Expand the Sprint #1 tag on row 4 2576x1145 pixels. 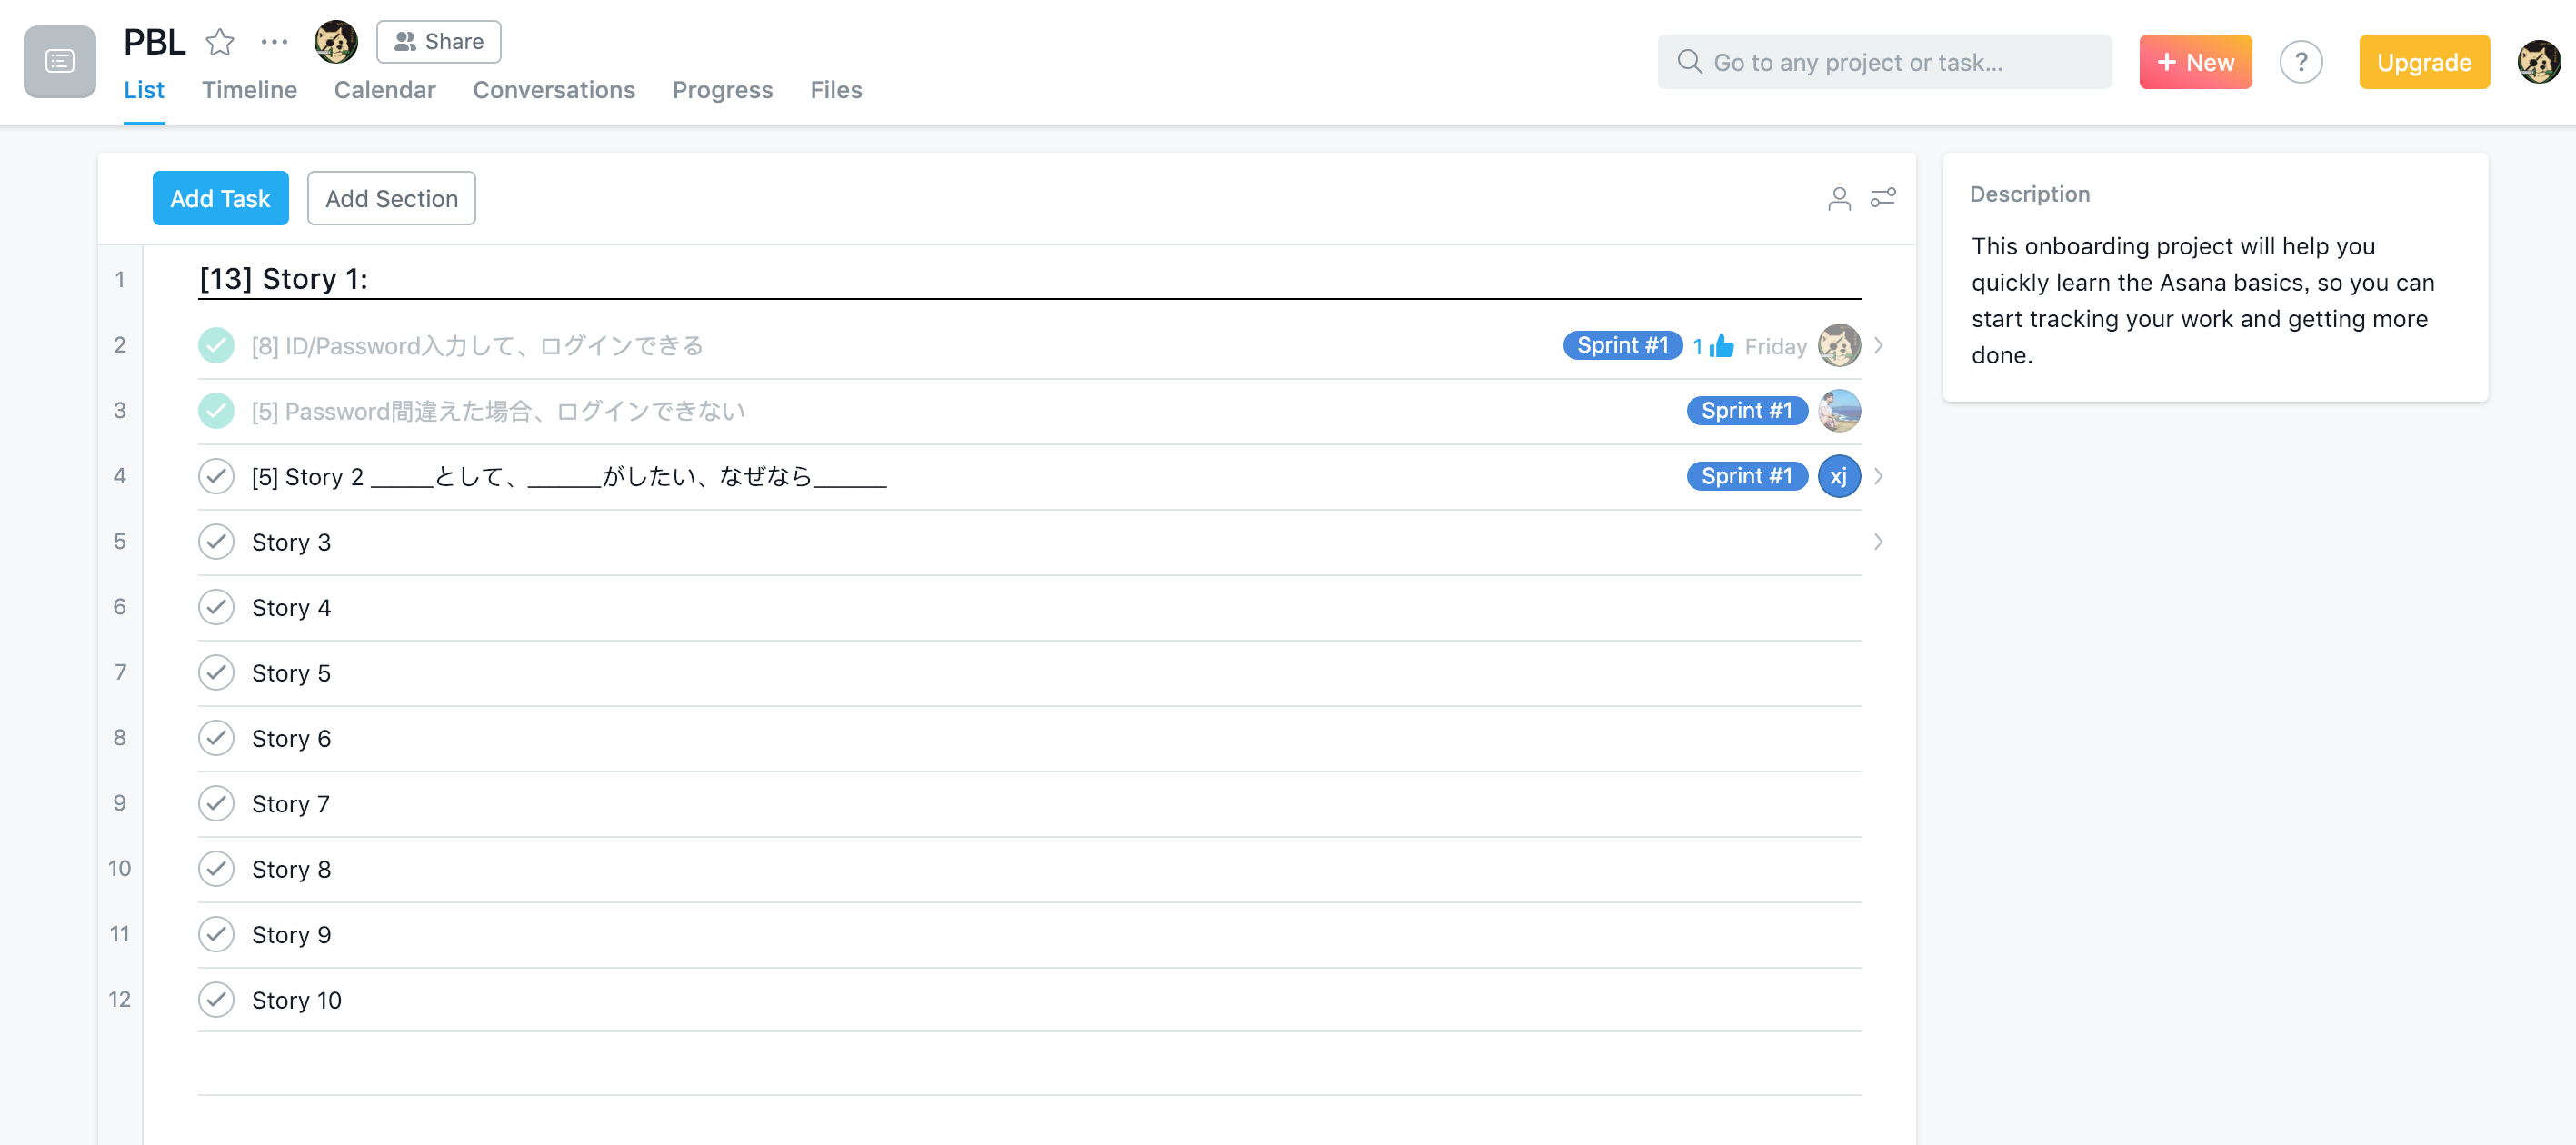[x=1748, y=476]
